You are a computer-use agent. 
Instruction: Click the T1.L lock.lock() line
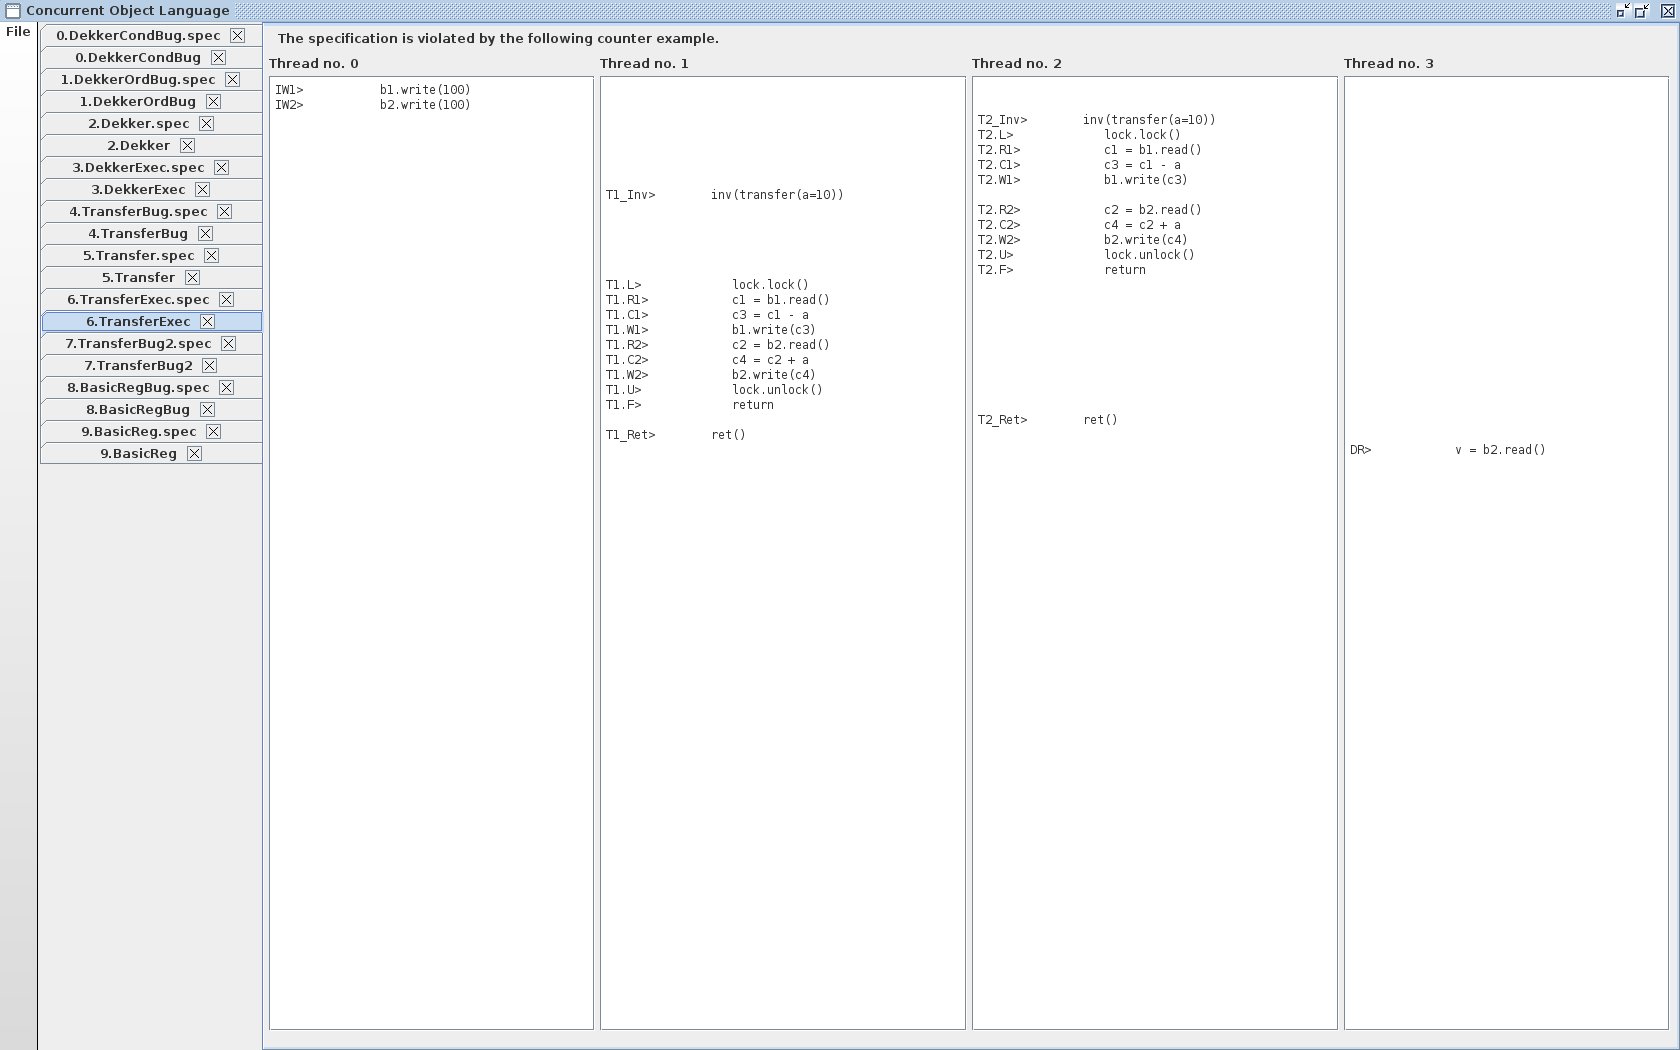pos(707,285)
